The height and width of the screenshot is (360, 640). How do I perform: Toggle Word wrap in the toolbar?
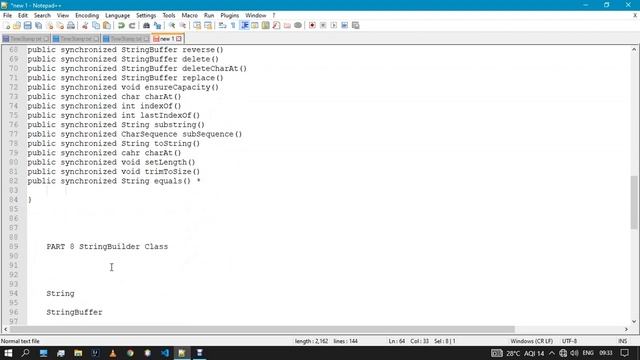tap(222, 25)
